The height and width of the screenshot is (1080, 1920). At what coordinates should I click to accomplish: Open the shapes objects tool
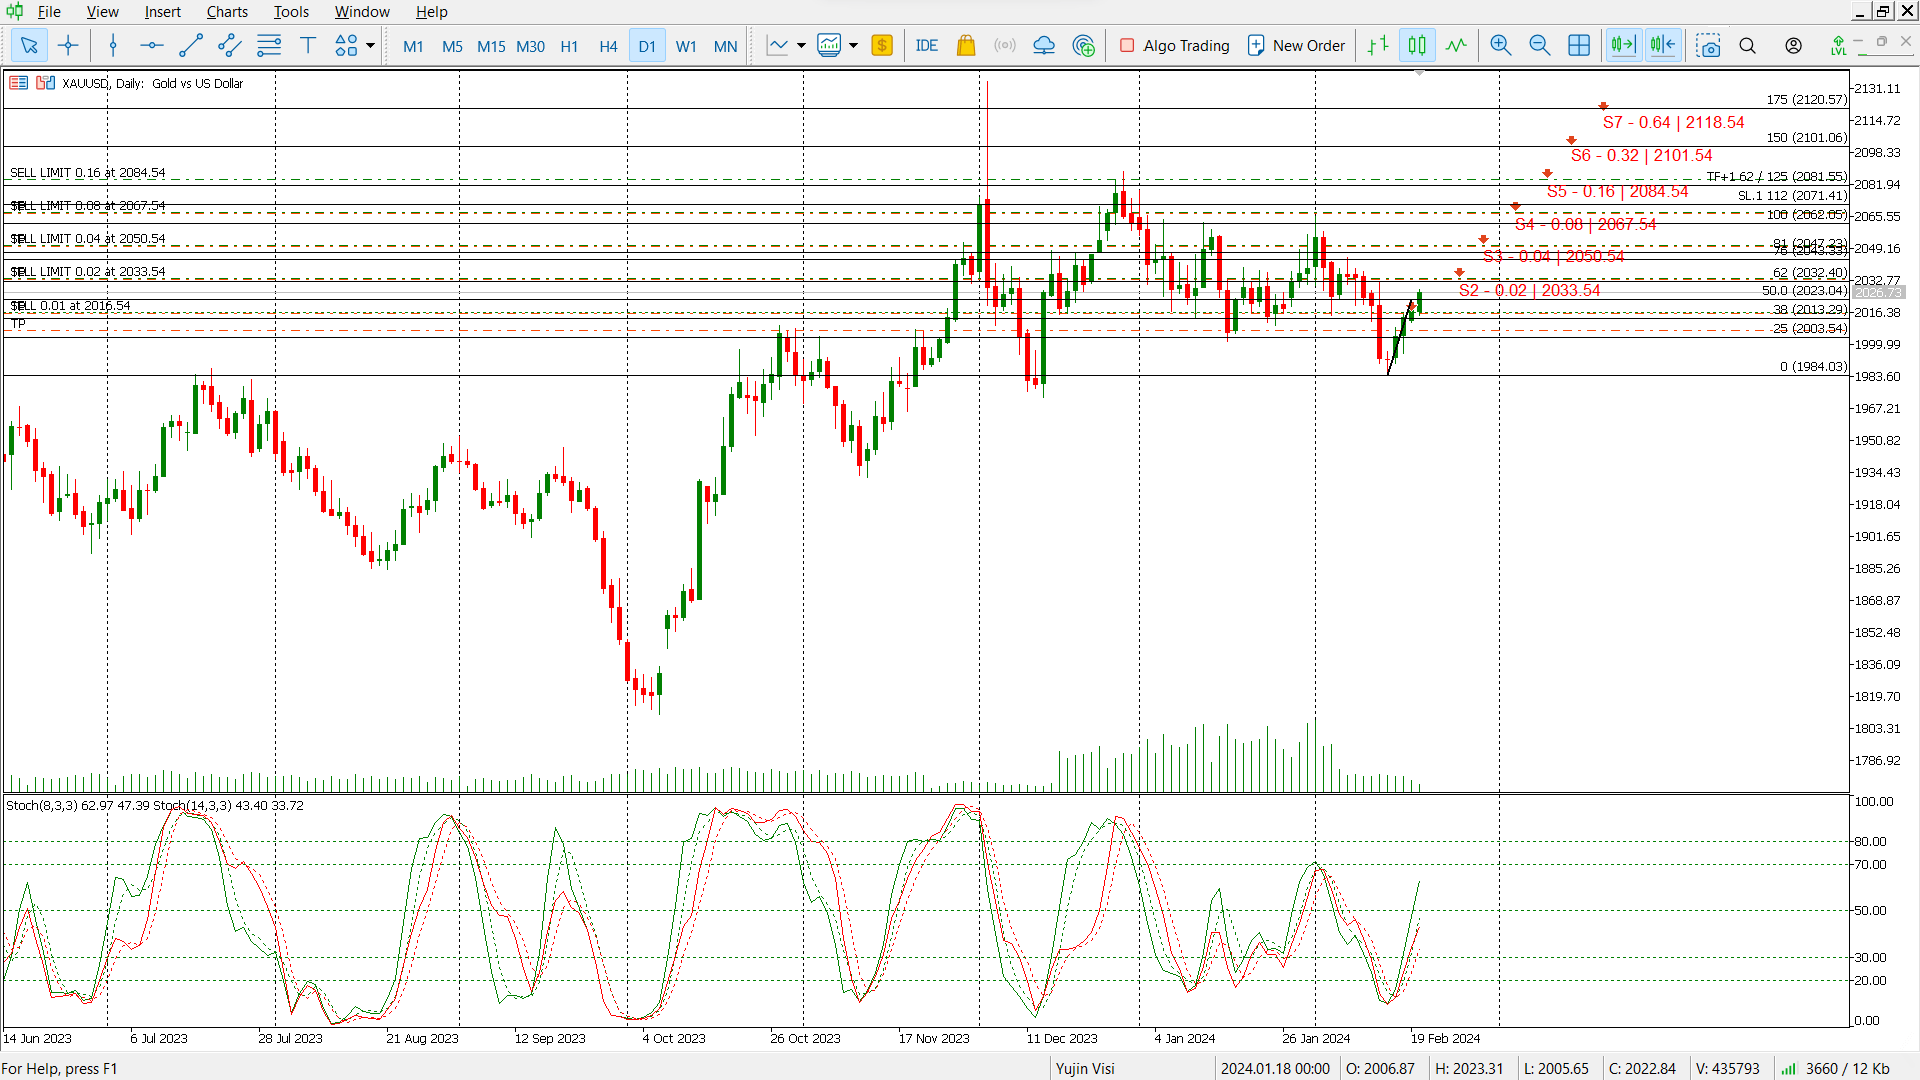pyautogui.click(x=346, y=45)
